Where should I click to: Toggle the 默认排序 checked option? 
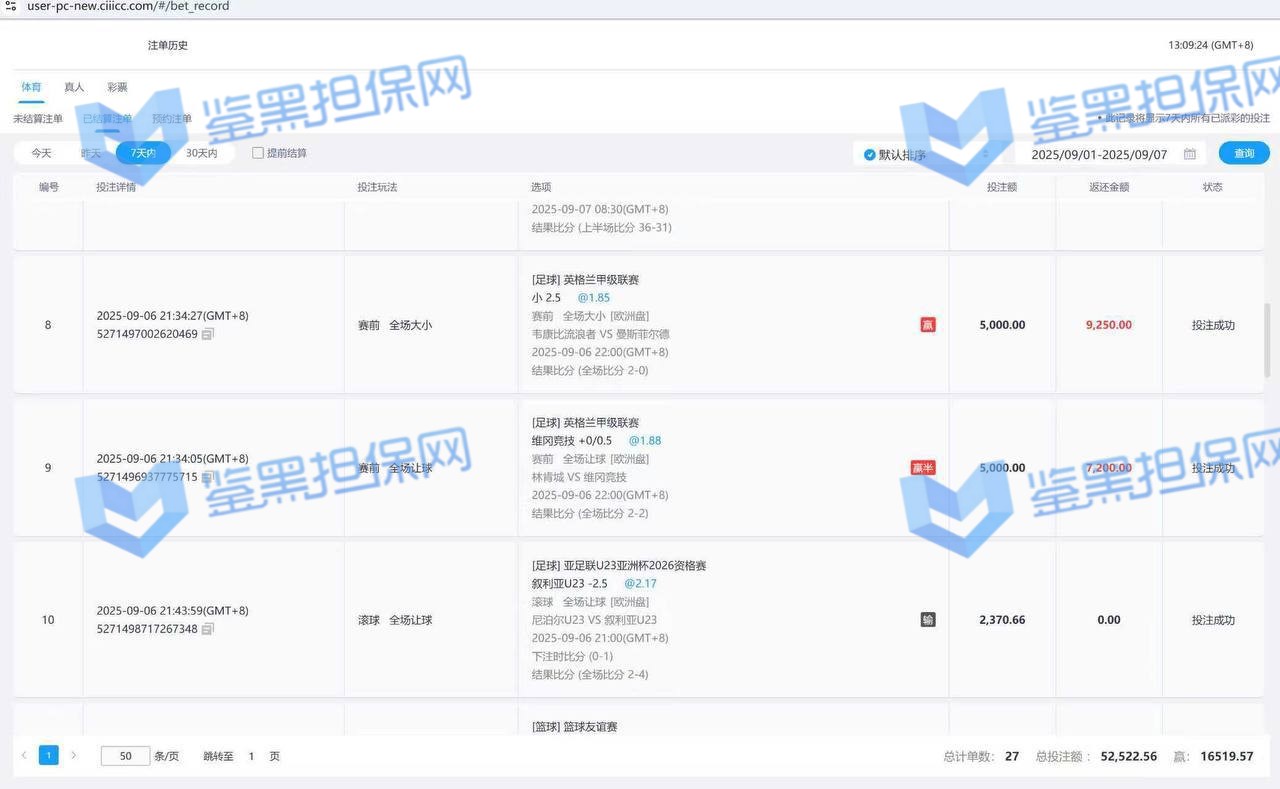point(870,155)
